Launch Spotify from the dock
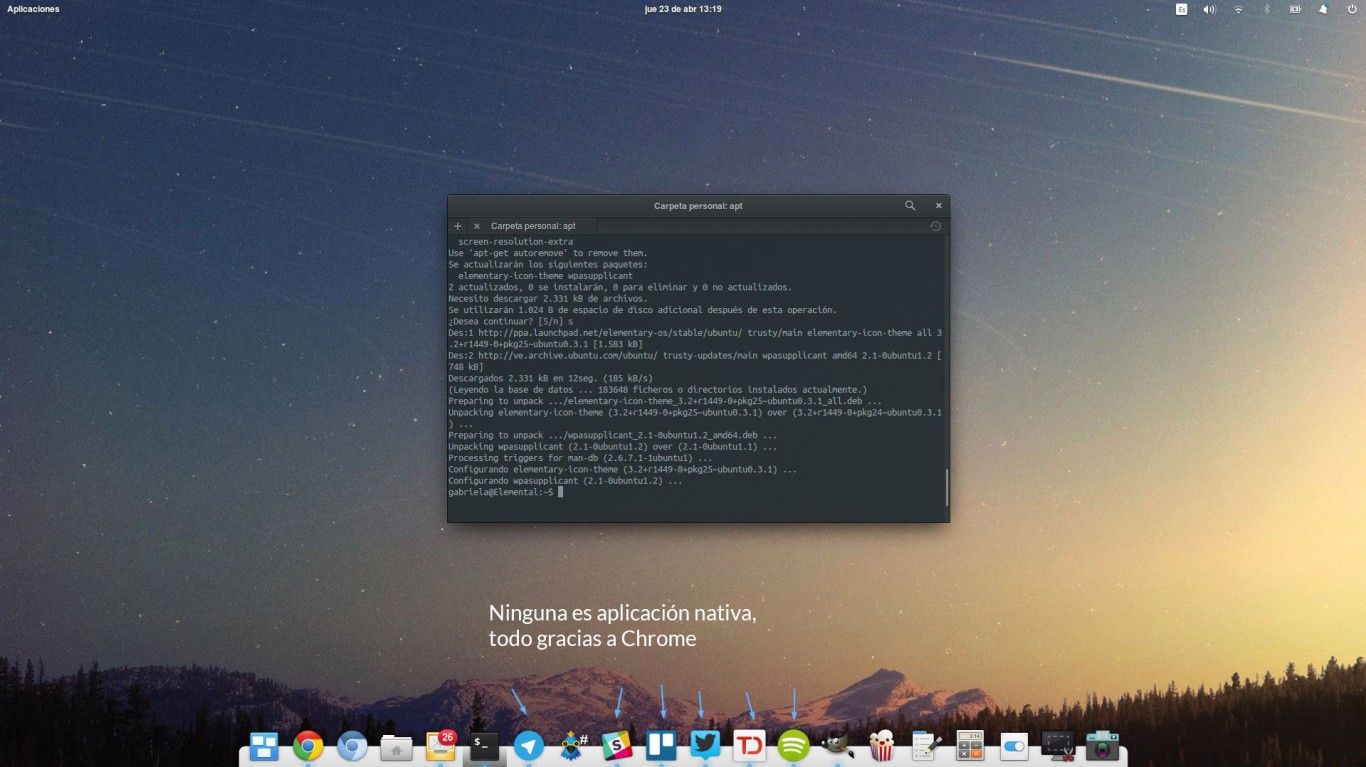The height and width of the screenshot is (767, 1366). tap(793, 745)
